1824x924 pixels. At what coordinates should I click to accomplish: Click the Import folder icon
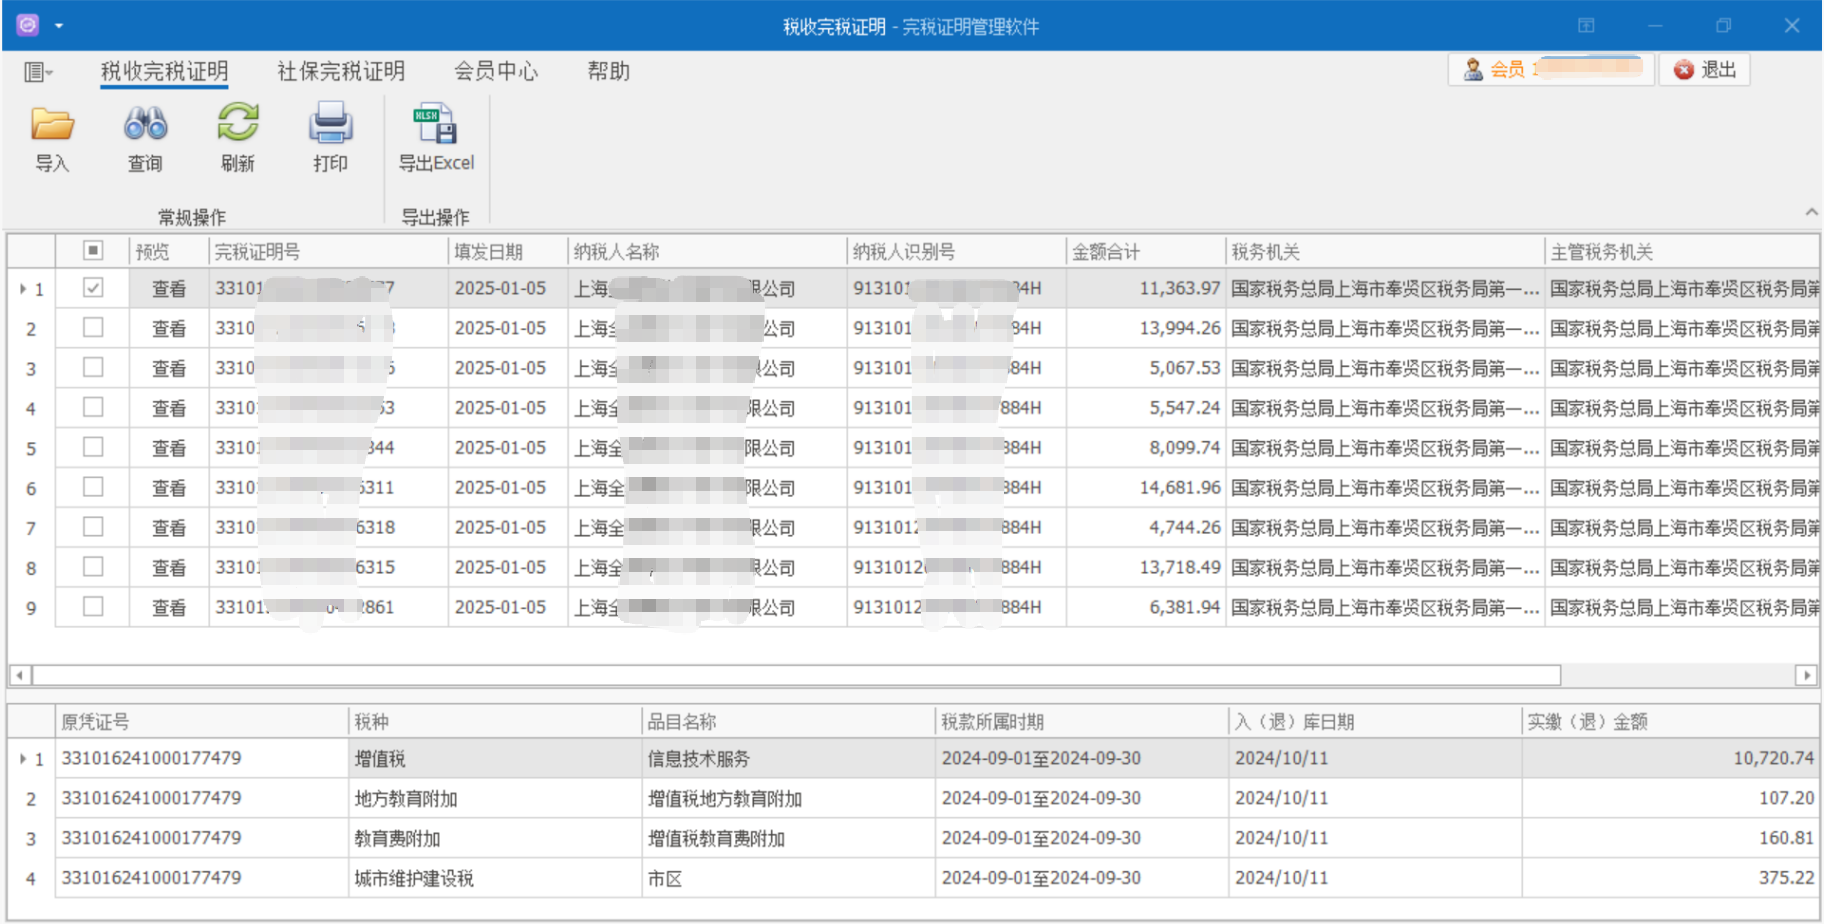click(x=52, y=125)
